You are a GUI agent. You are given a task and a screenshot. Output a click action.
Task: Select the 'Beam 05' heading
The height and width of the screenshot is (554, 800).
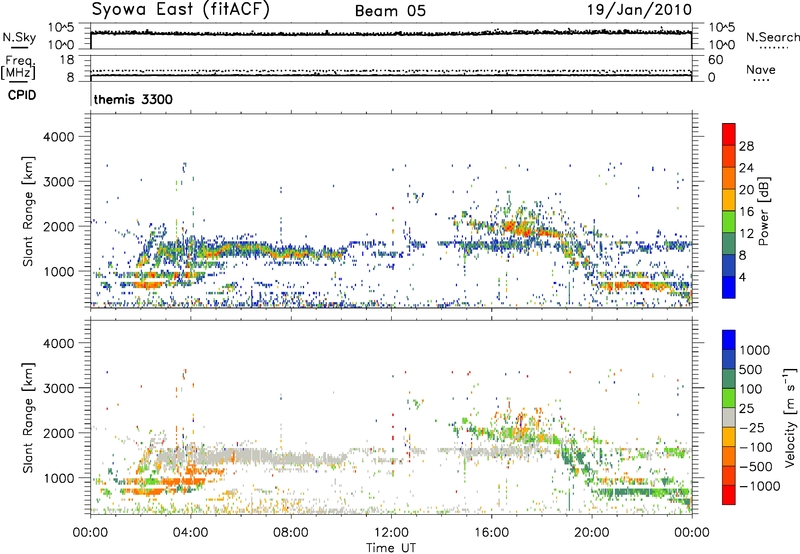point(390,11)
